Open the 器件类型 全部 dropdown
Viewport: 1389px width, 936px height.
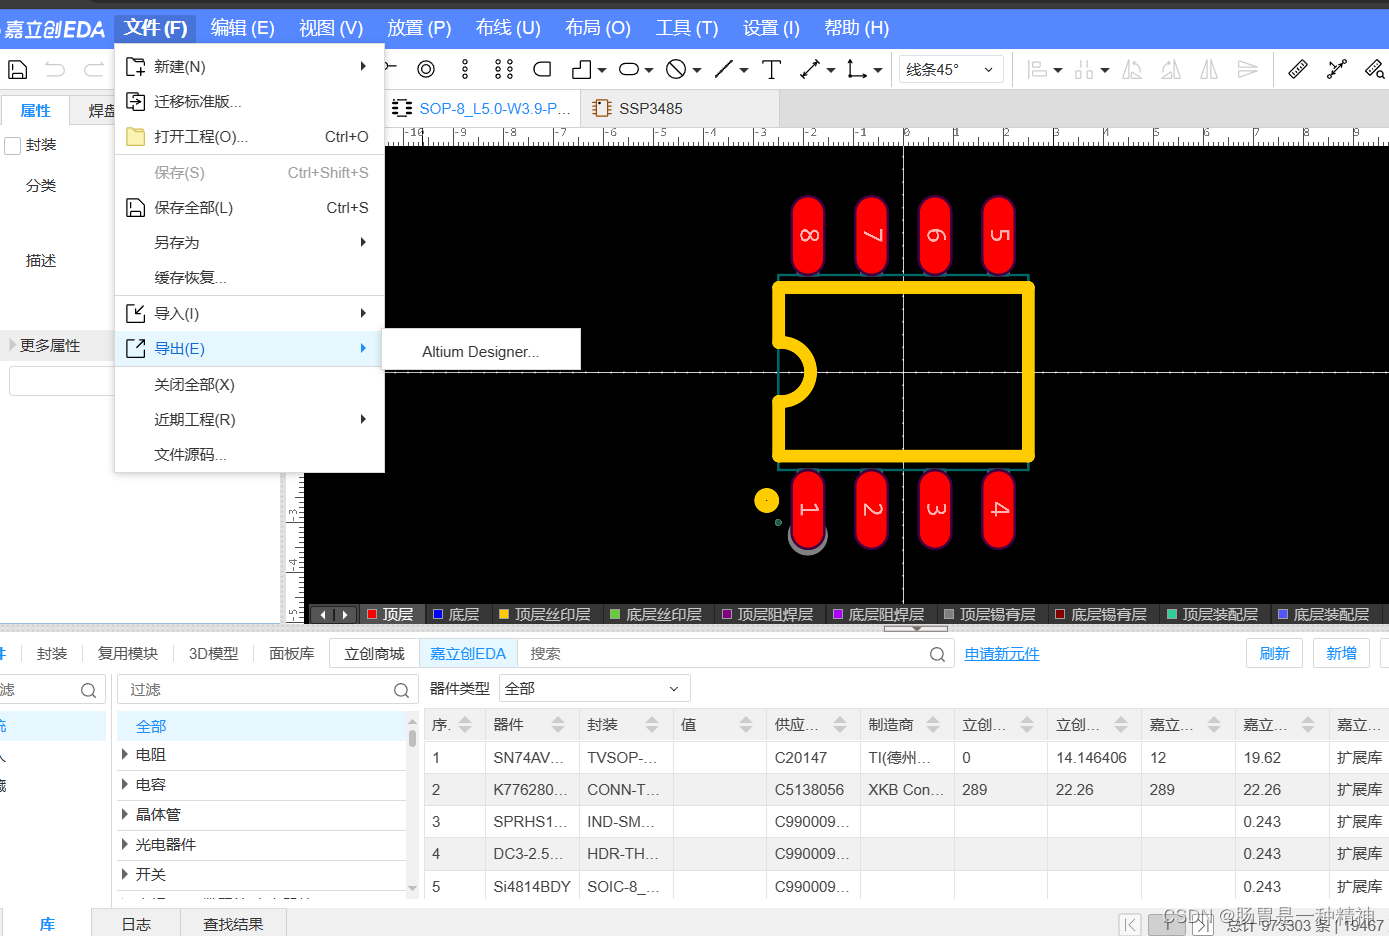click(595, 689)
